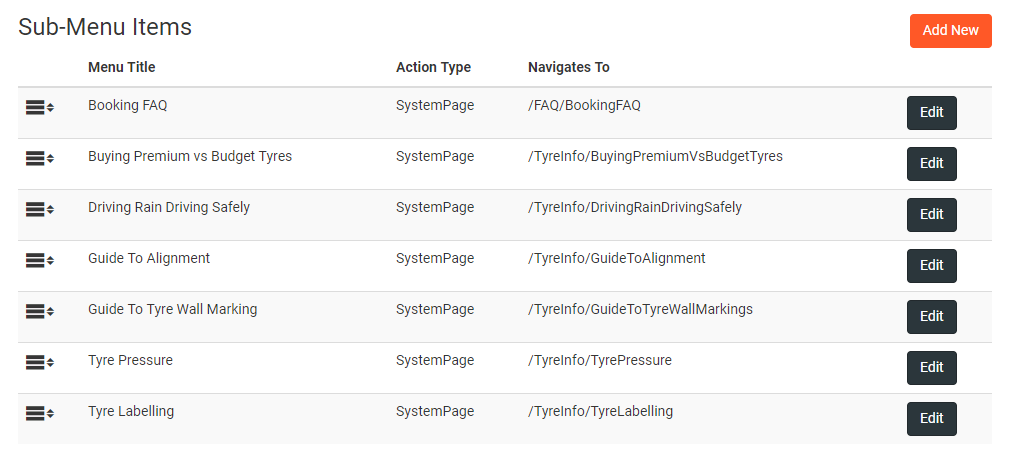Click the drag handle for Driving Rain Driving Safely
This screenshot has height=451, width=1012.
pos(39,209)
